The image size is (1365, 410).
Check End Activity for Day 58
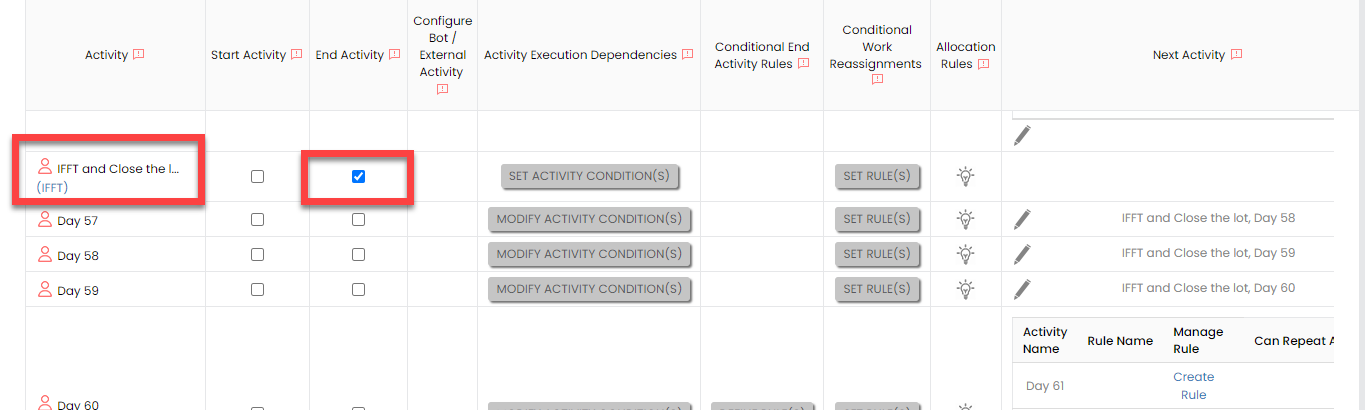click(x=358, y=254)
